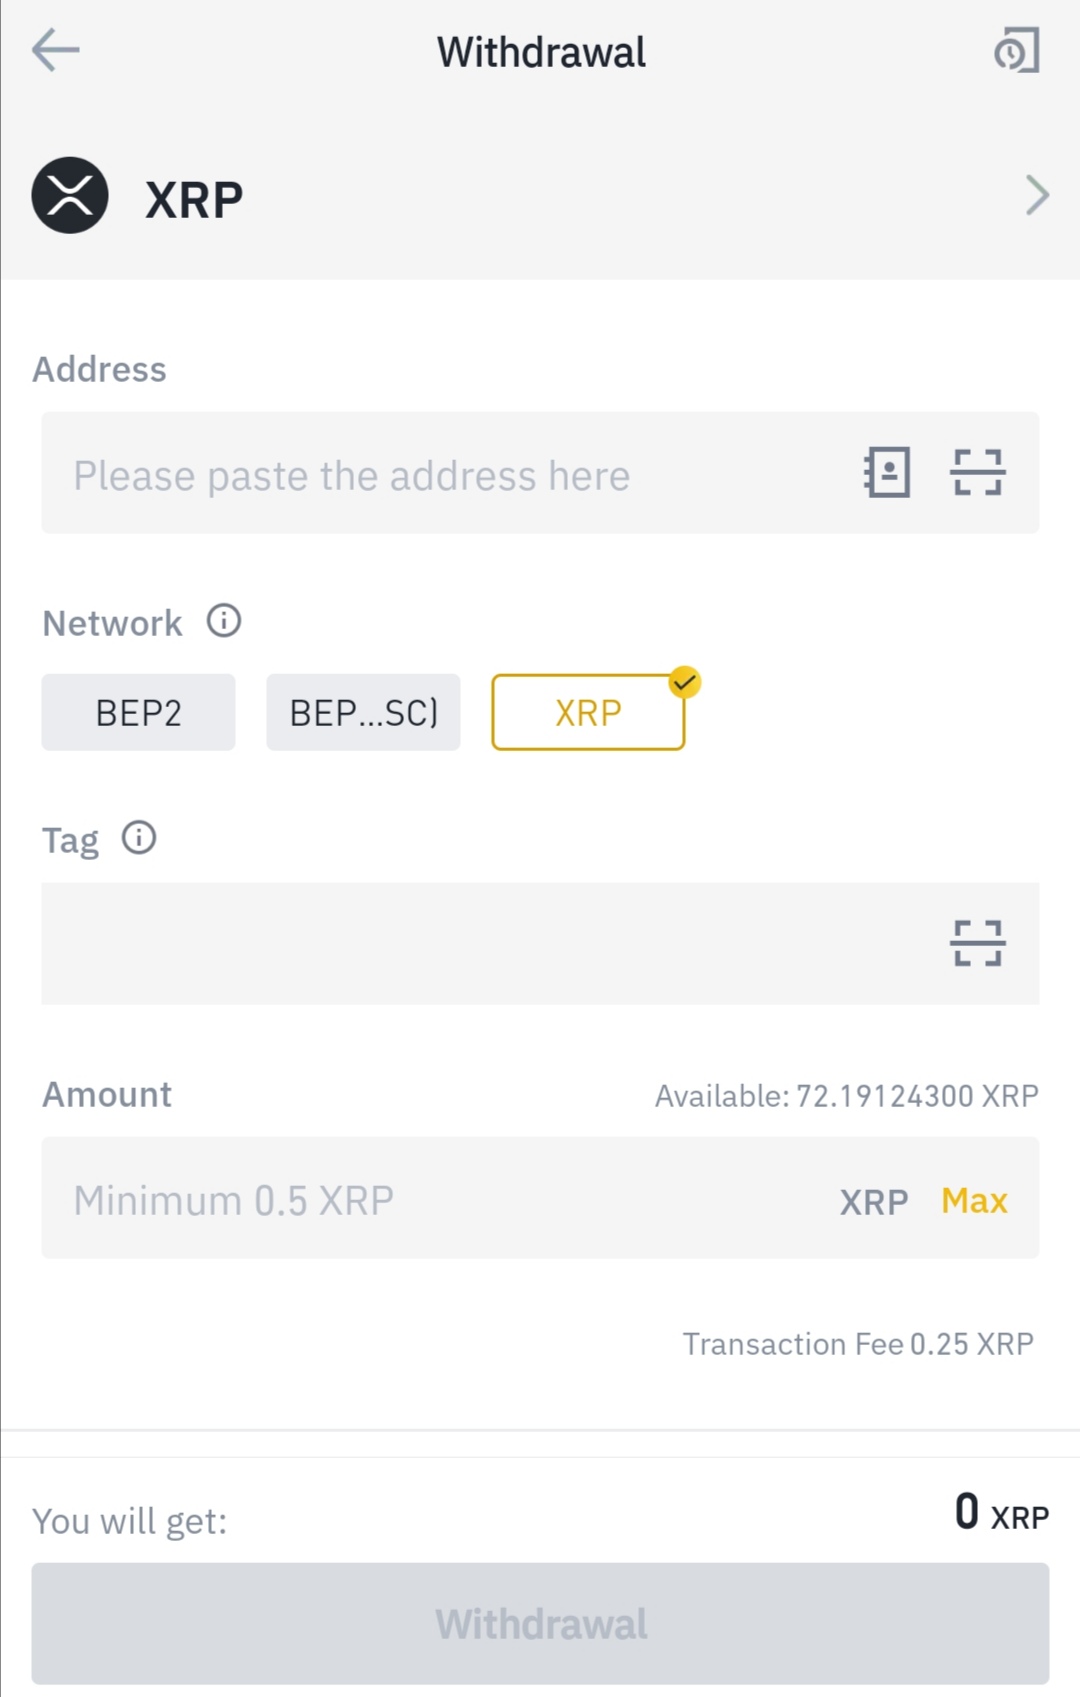Screen dimensions: 1080x1697
Task: Tap the XRP coin logo
Action: tap(70, 196)
